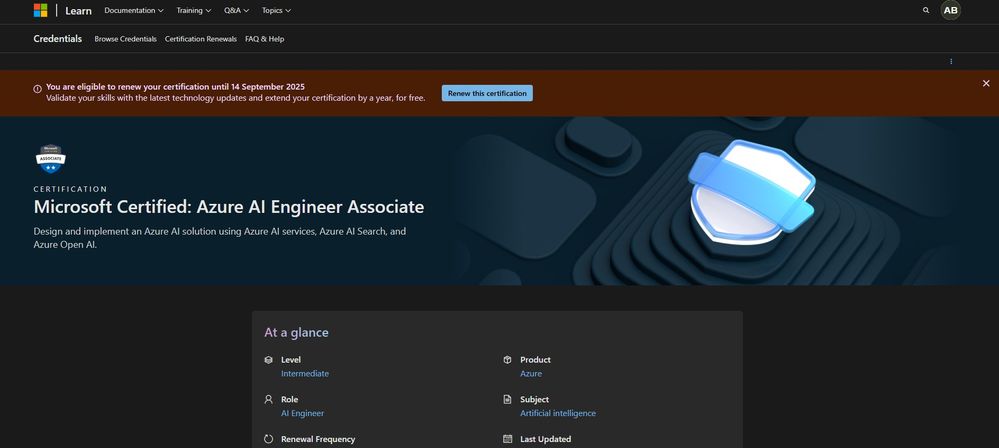Click the certification title heading
Viewport: 999px width, 448px height.
point(229,207)
